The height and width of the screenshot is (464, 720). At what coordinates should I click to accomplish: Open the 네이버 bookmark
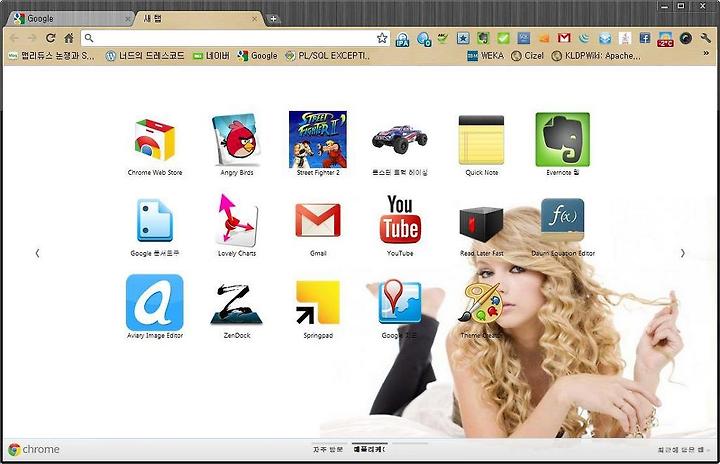point(211,56)
